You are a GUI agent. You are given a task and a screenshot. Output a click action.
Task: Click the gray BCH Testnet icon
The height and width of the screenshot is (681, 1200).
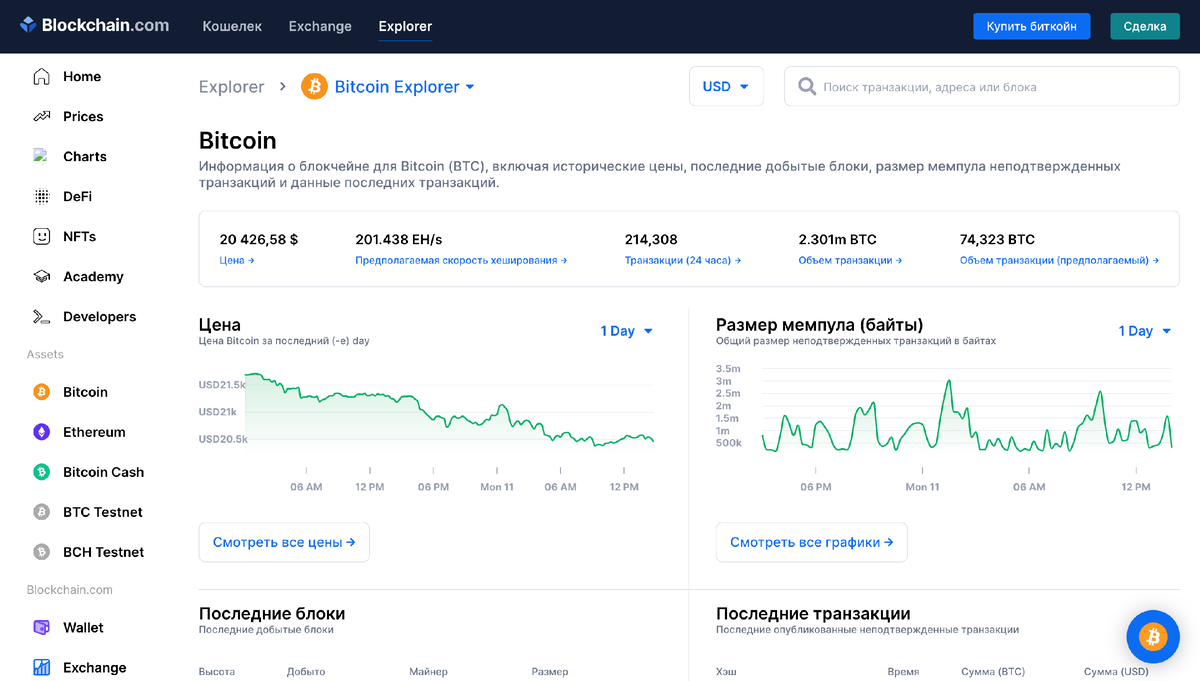[41, 552]
